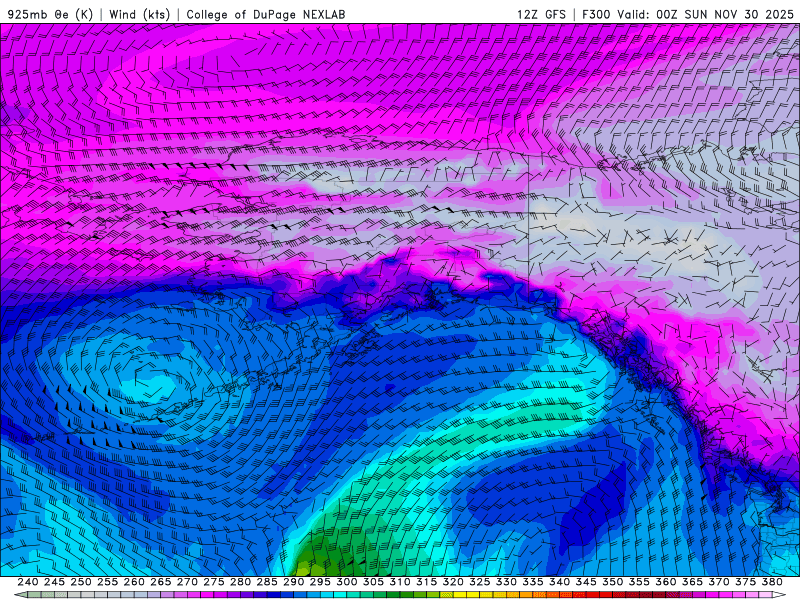The image size is (800, 600).
Task: Select the "12Z GFS" model run label
Action: (x=541, y=14)
